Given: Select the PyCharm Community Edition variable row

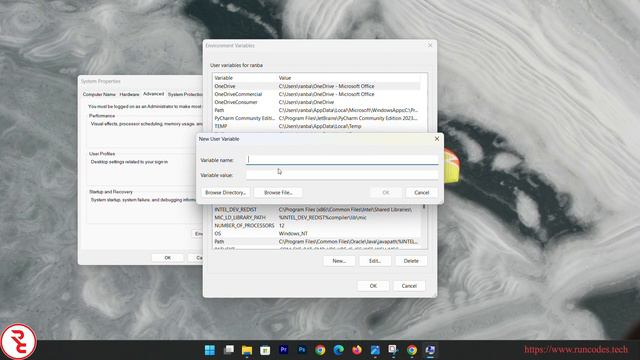Looking at the screenshot, I should pos(317,118).
